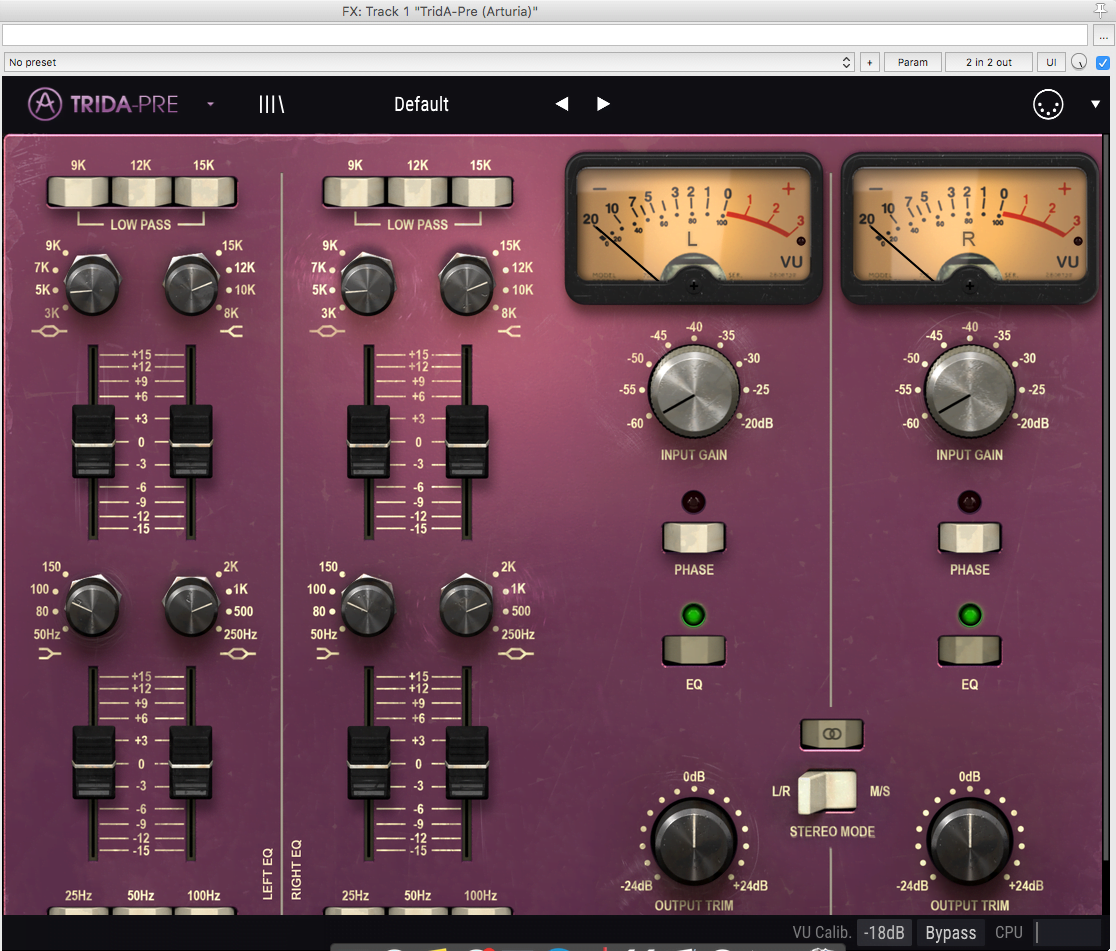Click the R channel Input Gain knob
The width and height of the screenshot is (1116, 951).
pos(969,391)
